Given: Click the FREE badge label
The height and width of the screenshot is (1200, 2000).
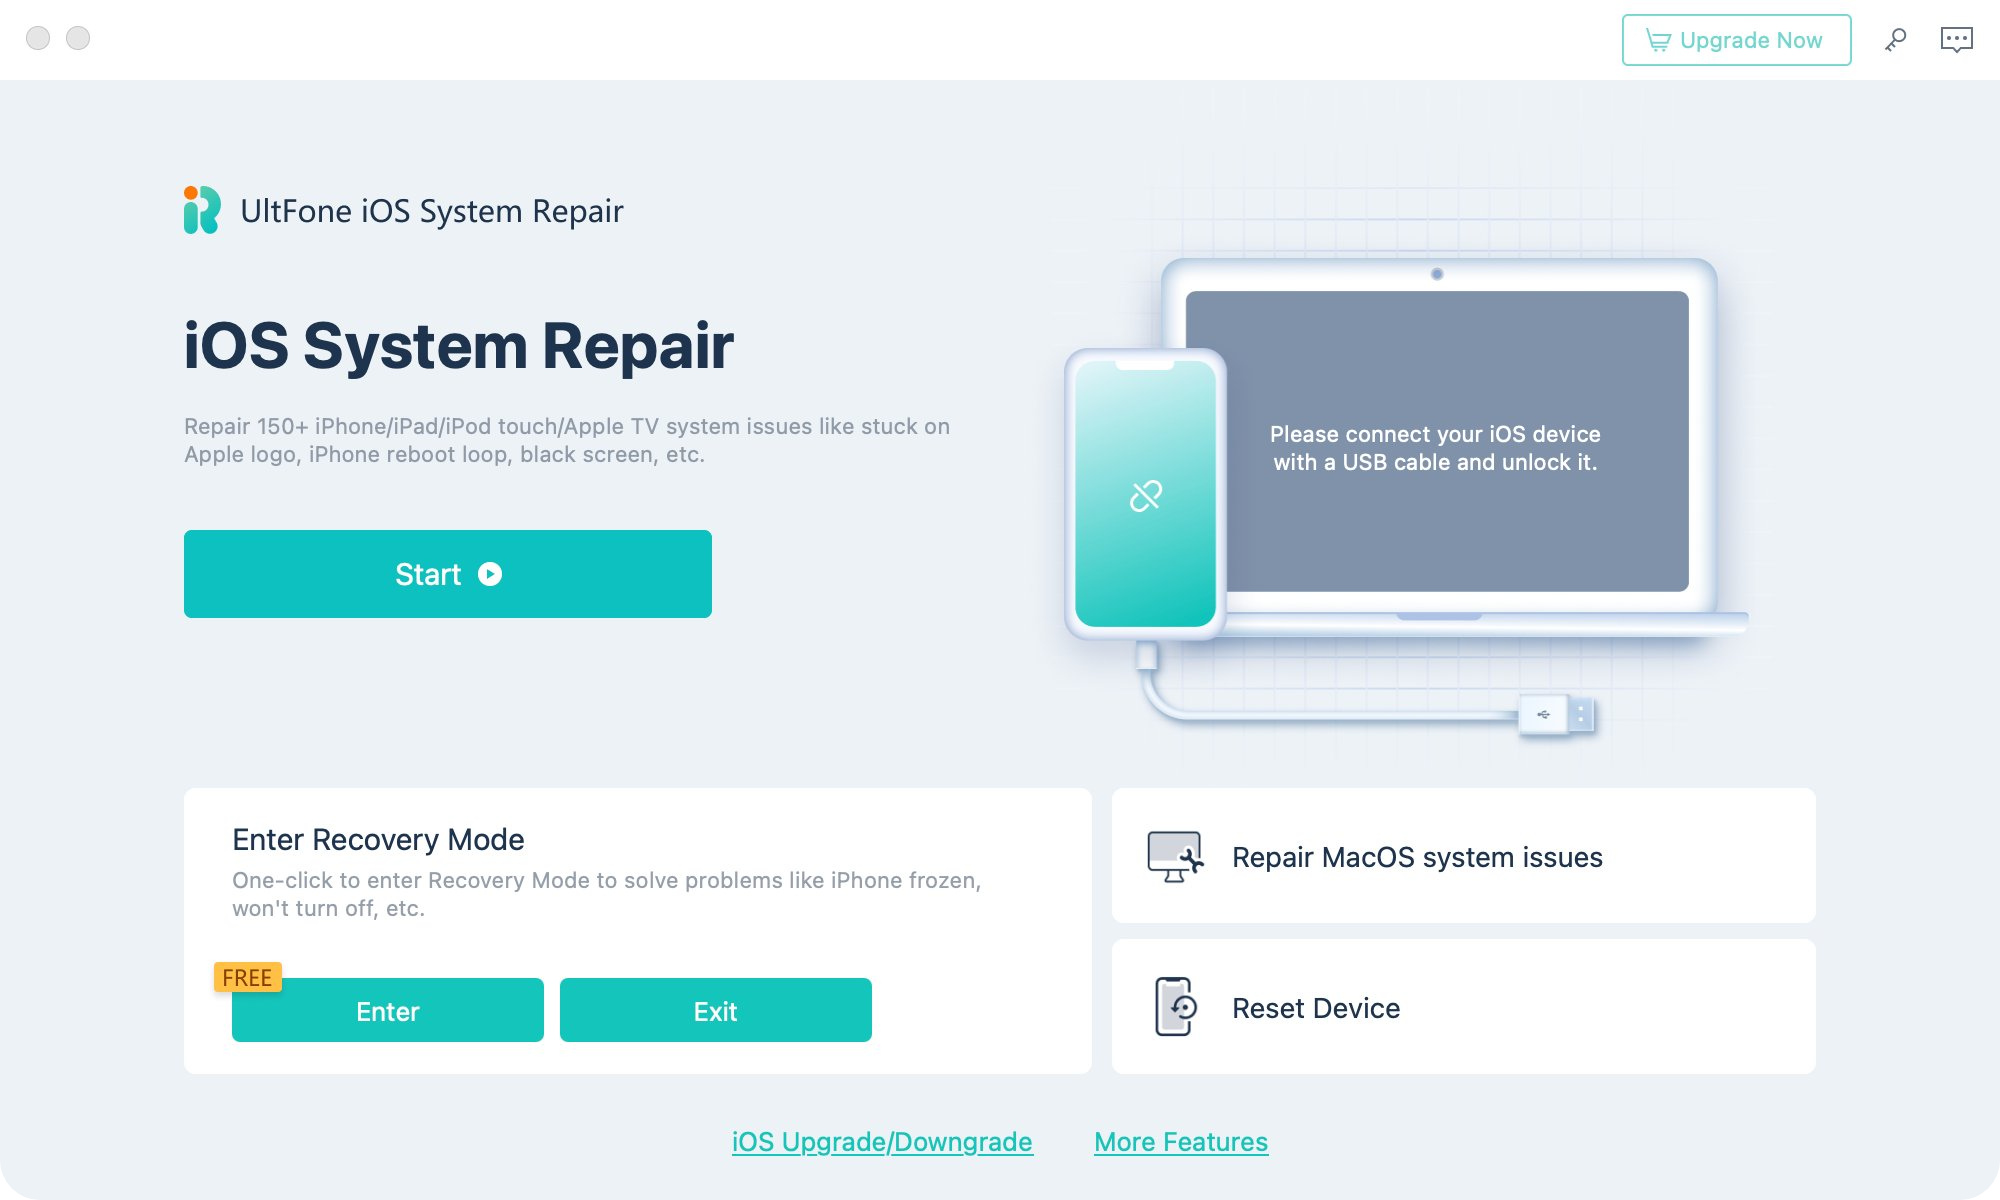Looking at the screenshot, I should click(x=248, y=977).
